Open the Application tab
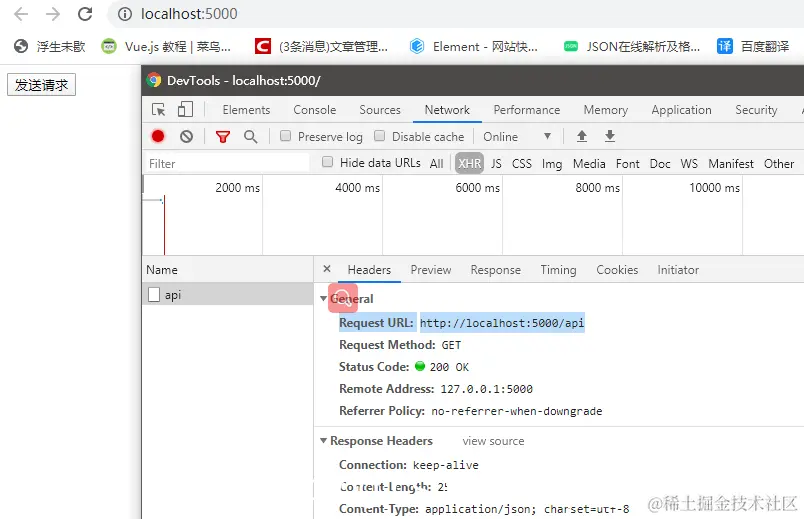The image size is (804, 519). coord(681,110)
